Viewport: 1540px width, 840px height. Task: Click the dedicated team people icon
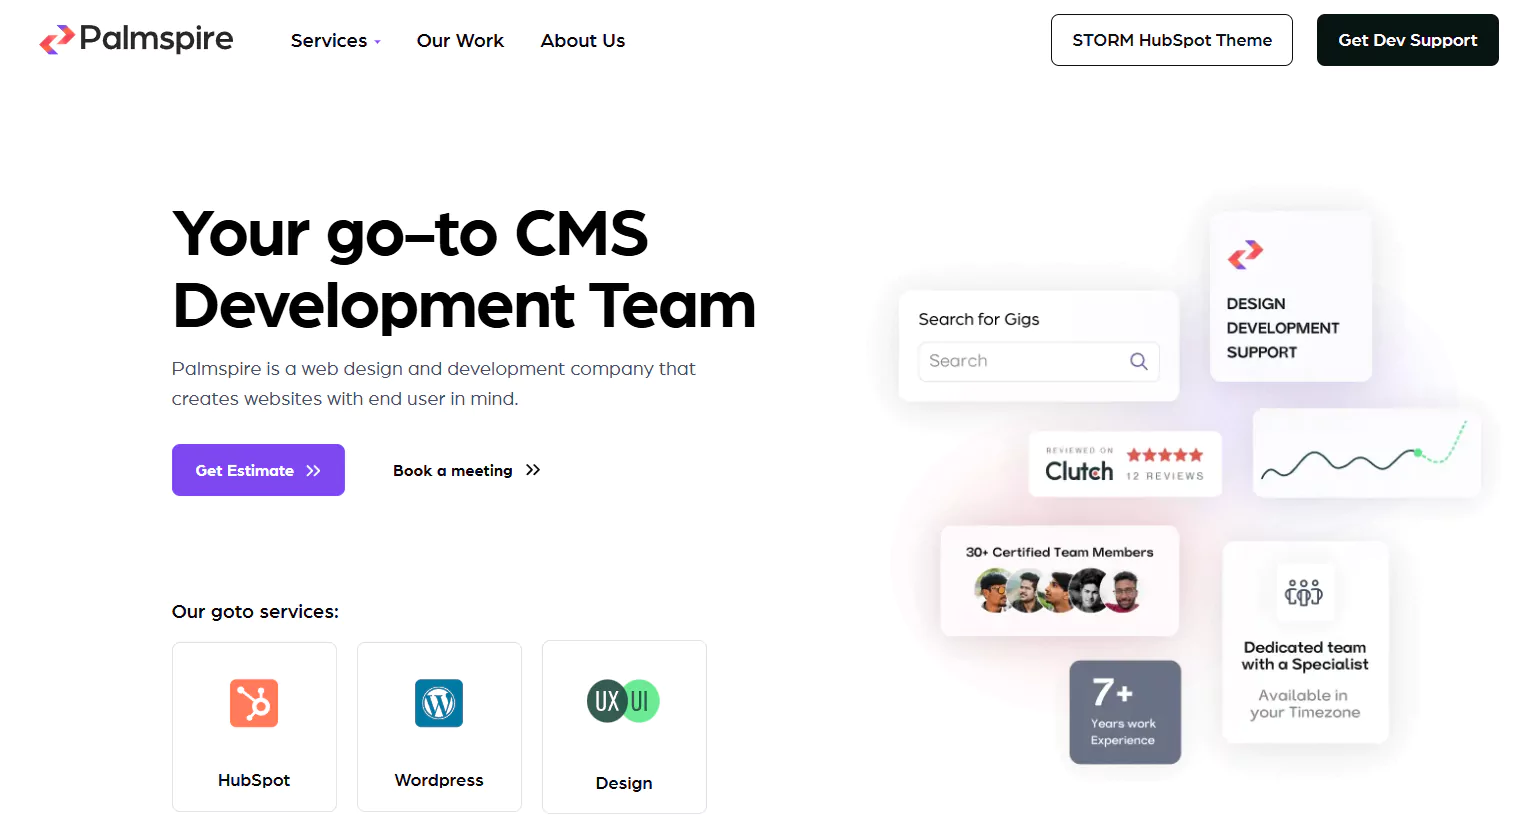[x=1304, y=593]
